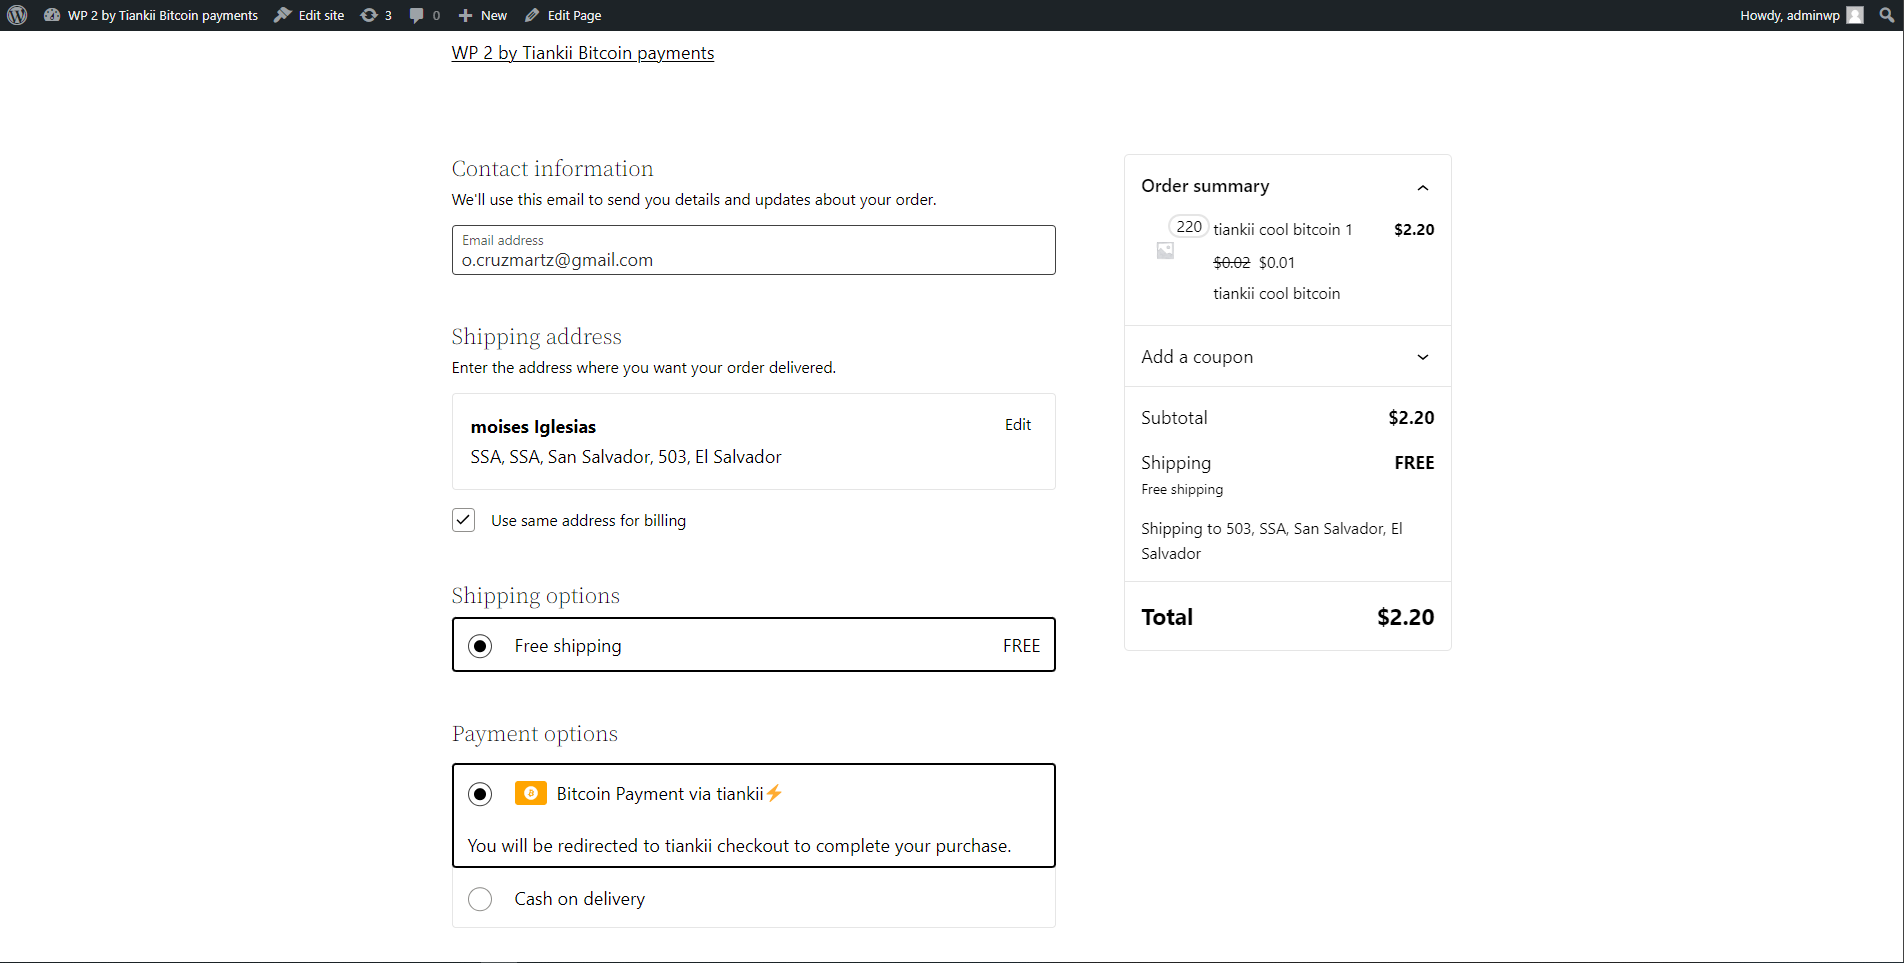Select the Shipping options heading

pyautogui.click(x=536, y=596)
